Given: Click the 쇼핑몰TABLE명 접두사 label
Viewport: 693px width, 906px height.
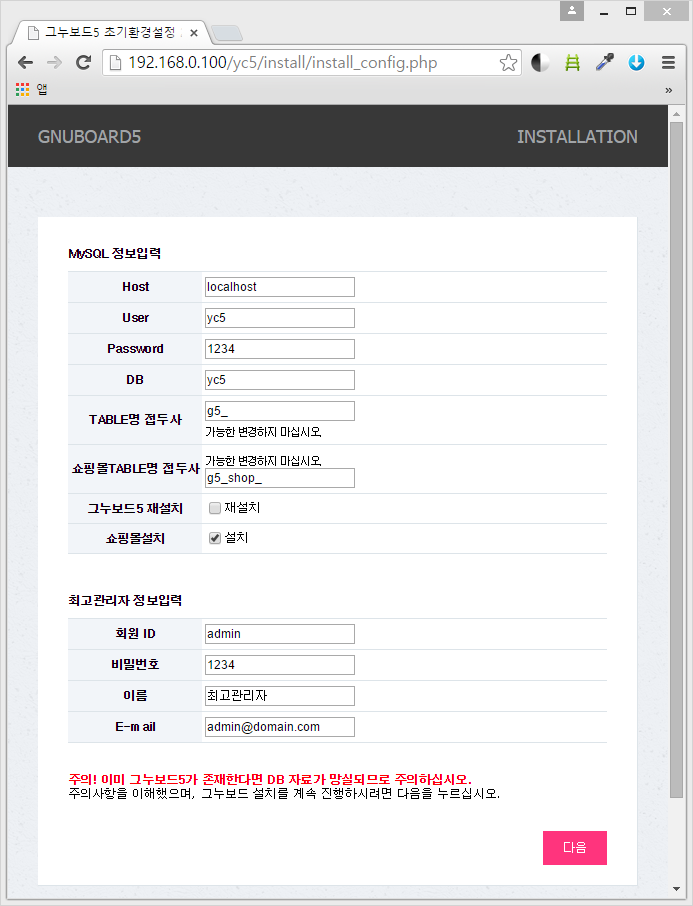Looking at the screenshot, I should tap(135, 469).
